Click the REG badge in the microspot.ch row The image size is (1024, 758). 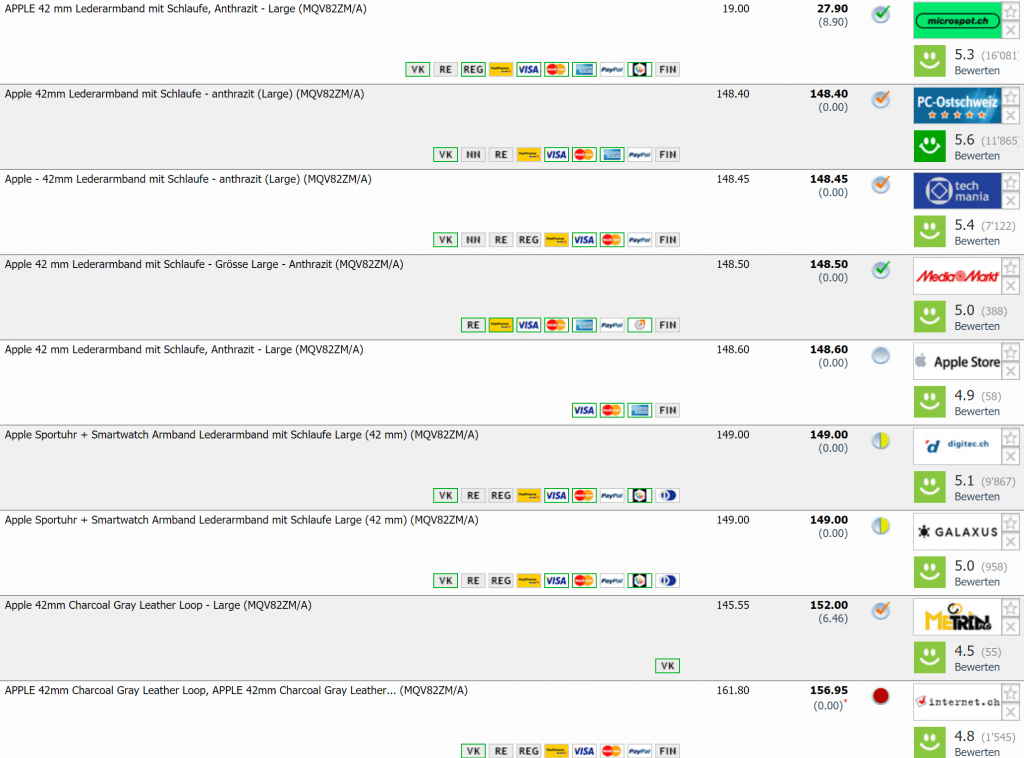(473, 69)
